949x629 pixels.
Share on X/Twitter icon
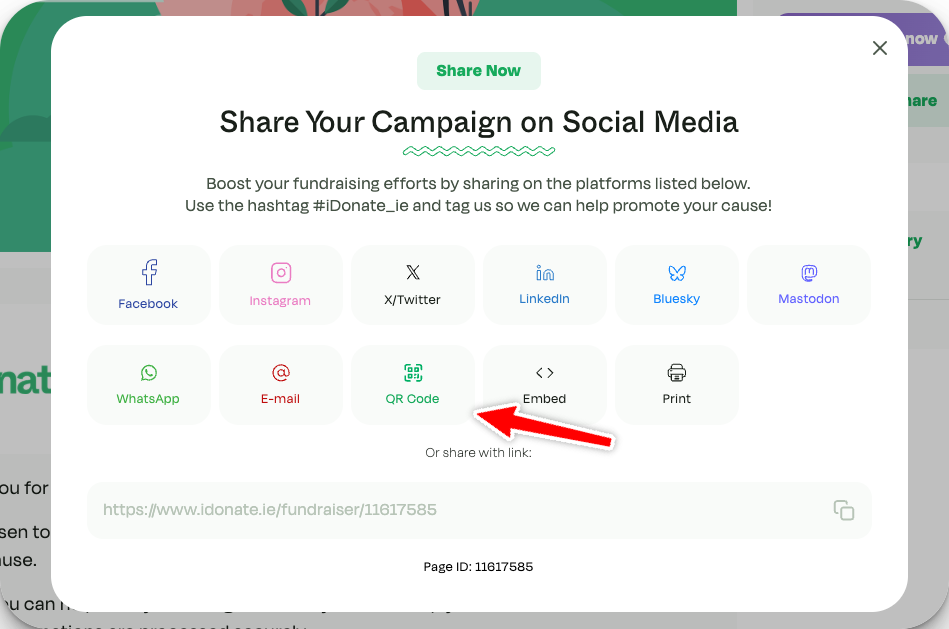pos(413,272)
